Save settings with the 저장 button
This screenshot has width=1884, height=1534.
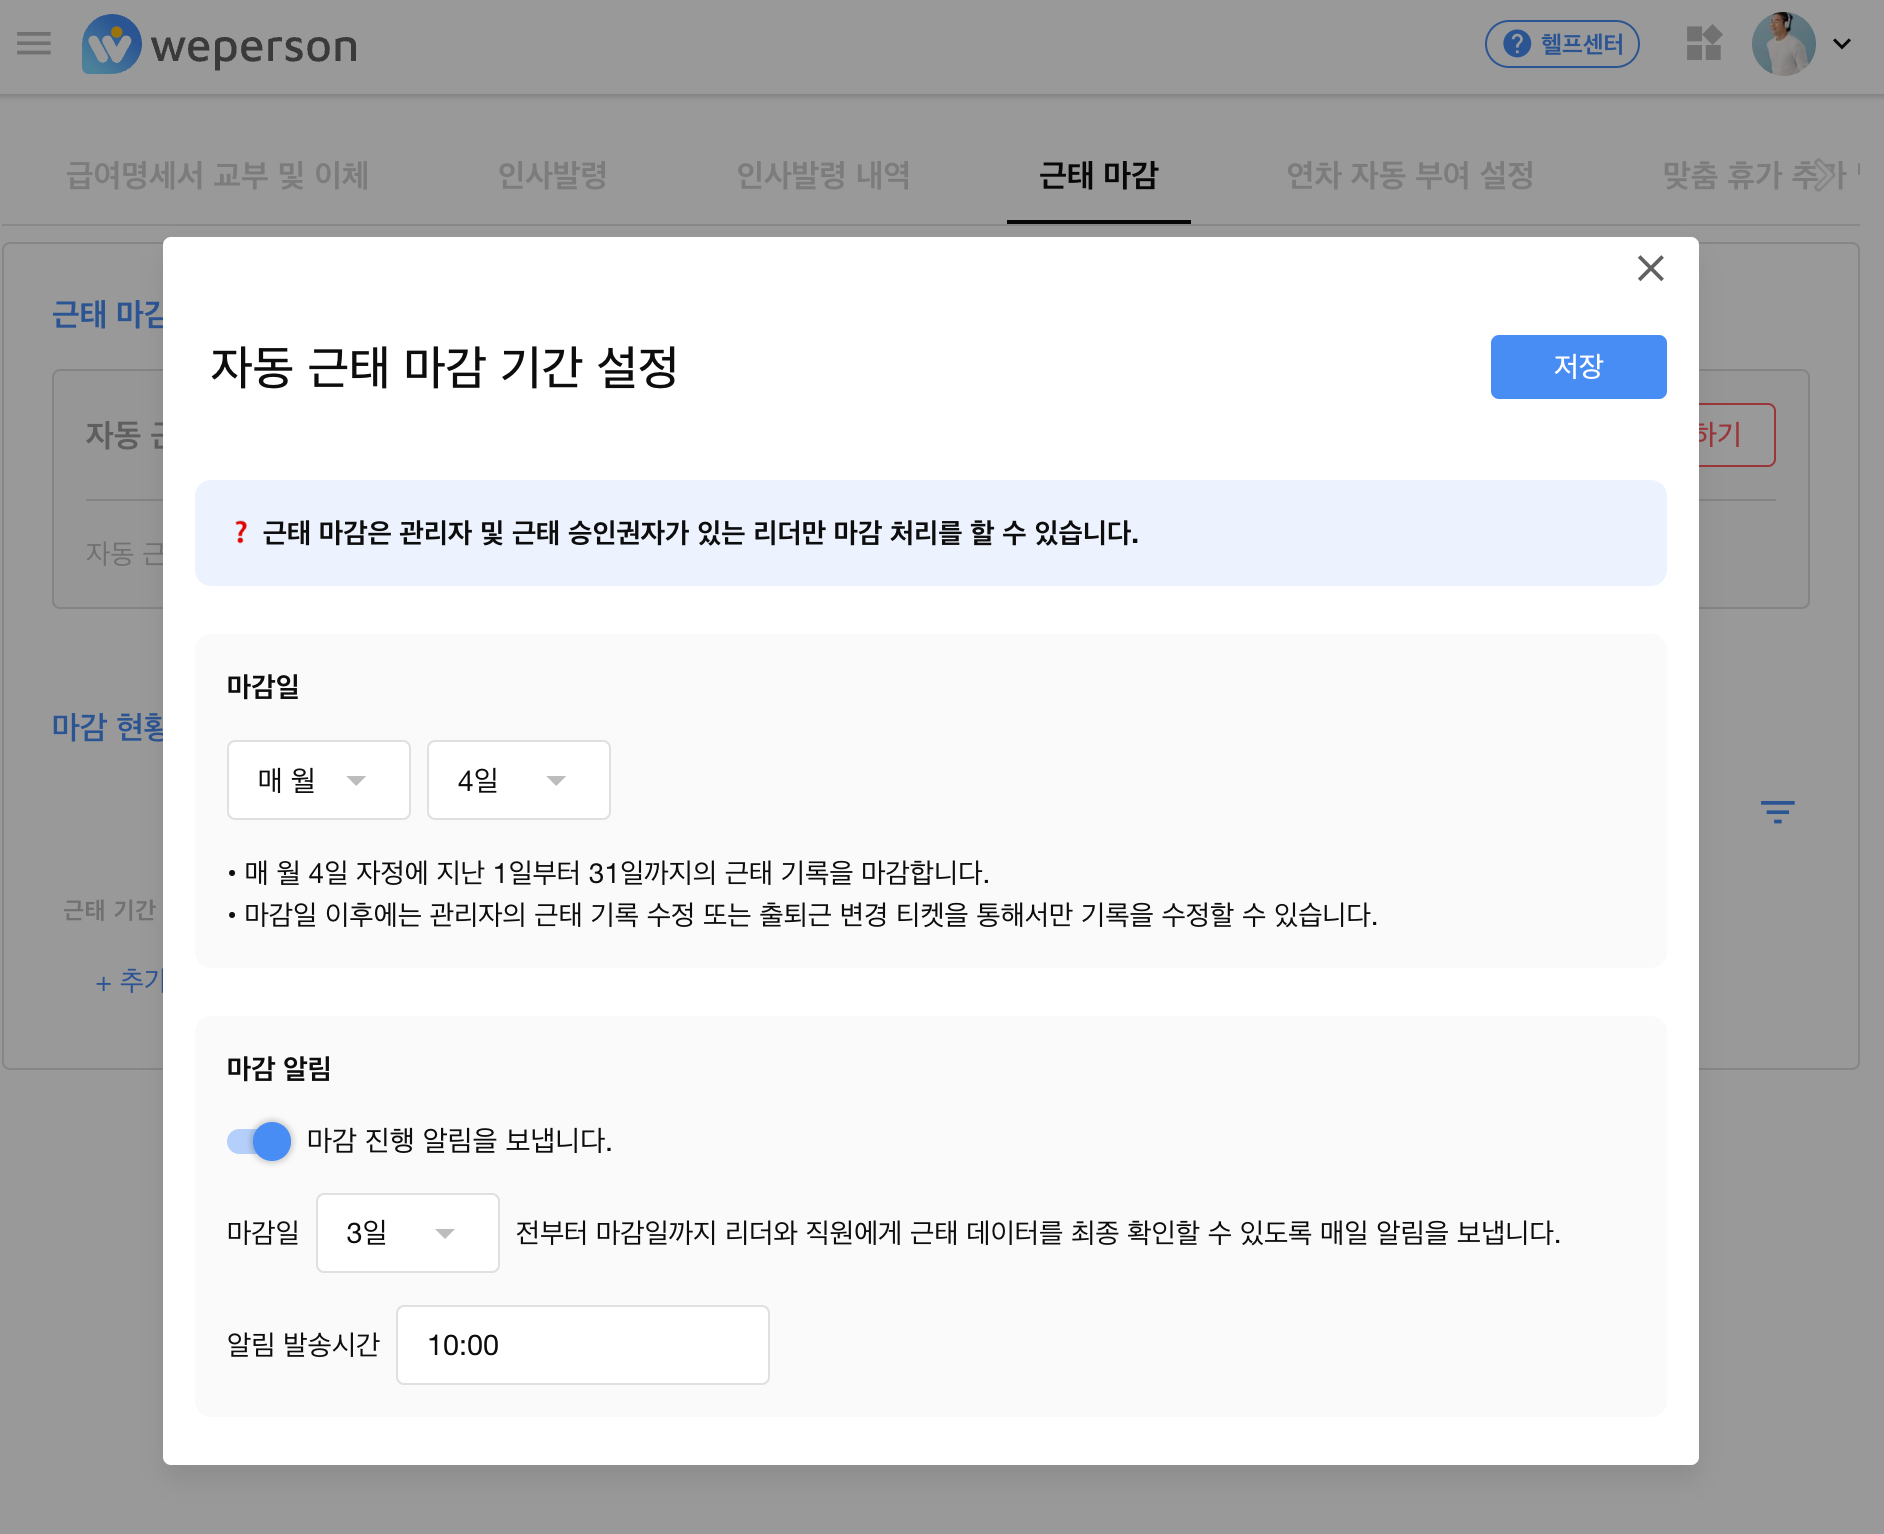[x=1578, y=367]
